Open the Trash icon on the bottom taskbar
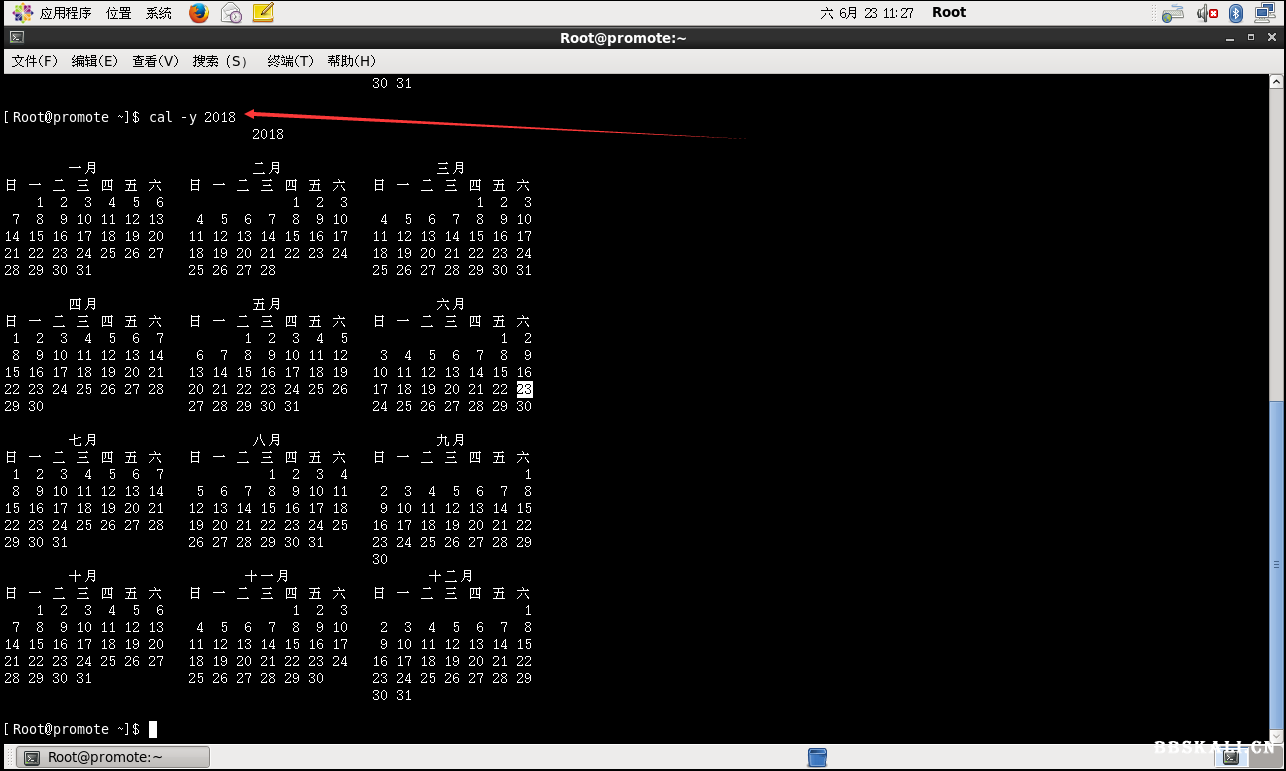Screen dimensions: 1286x771 tap(818, 757)
